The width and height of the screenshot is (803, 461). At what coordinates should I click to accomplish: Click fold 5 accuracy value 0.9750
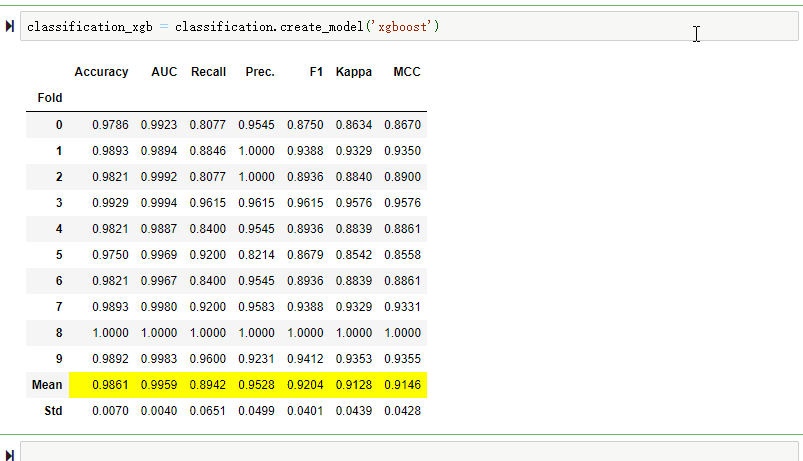tap(110, 255)
